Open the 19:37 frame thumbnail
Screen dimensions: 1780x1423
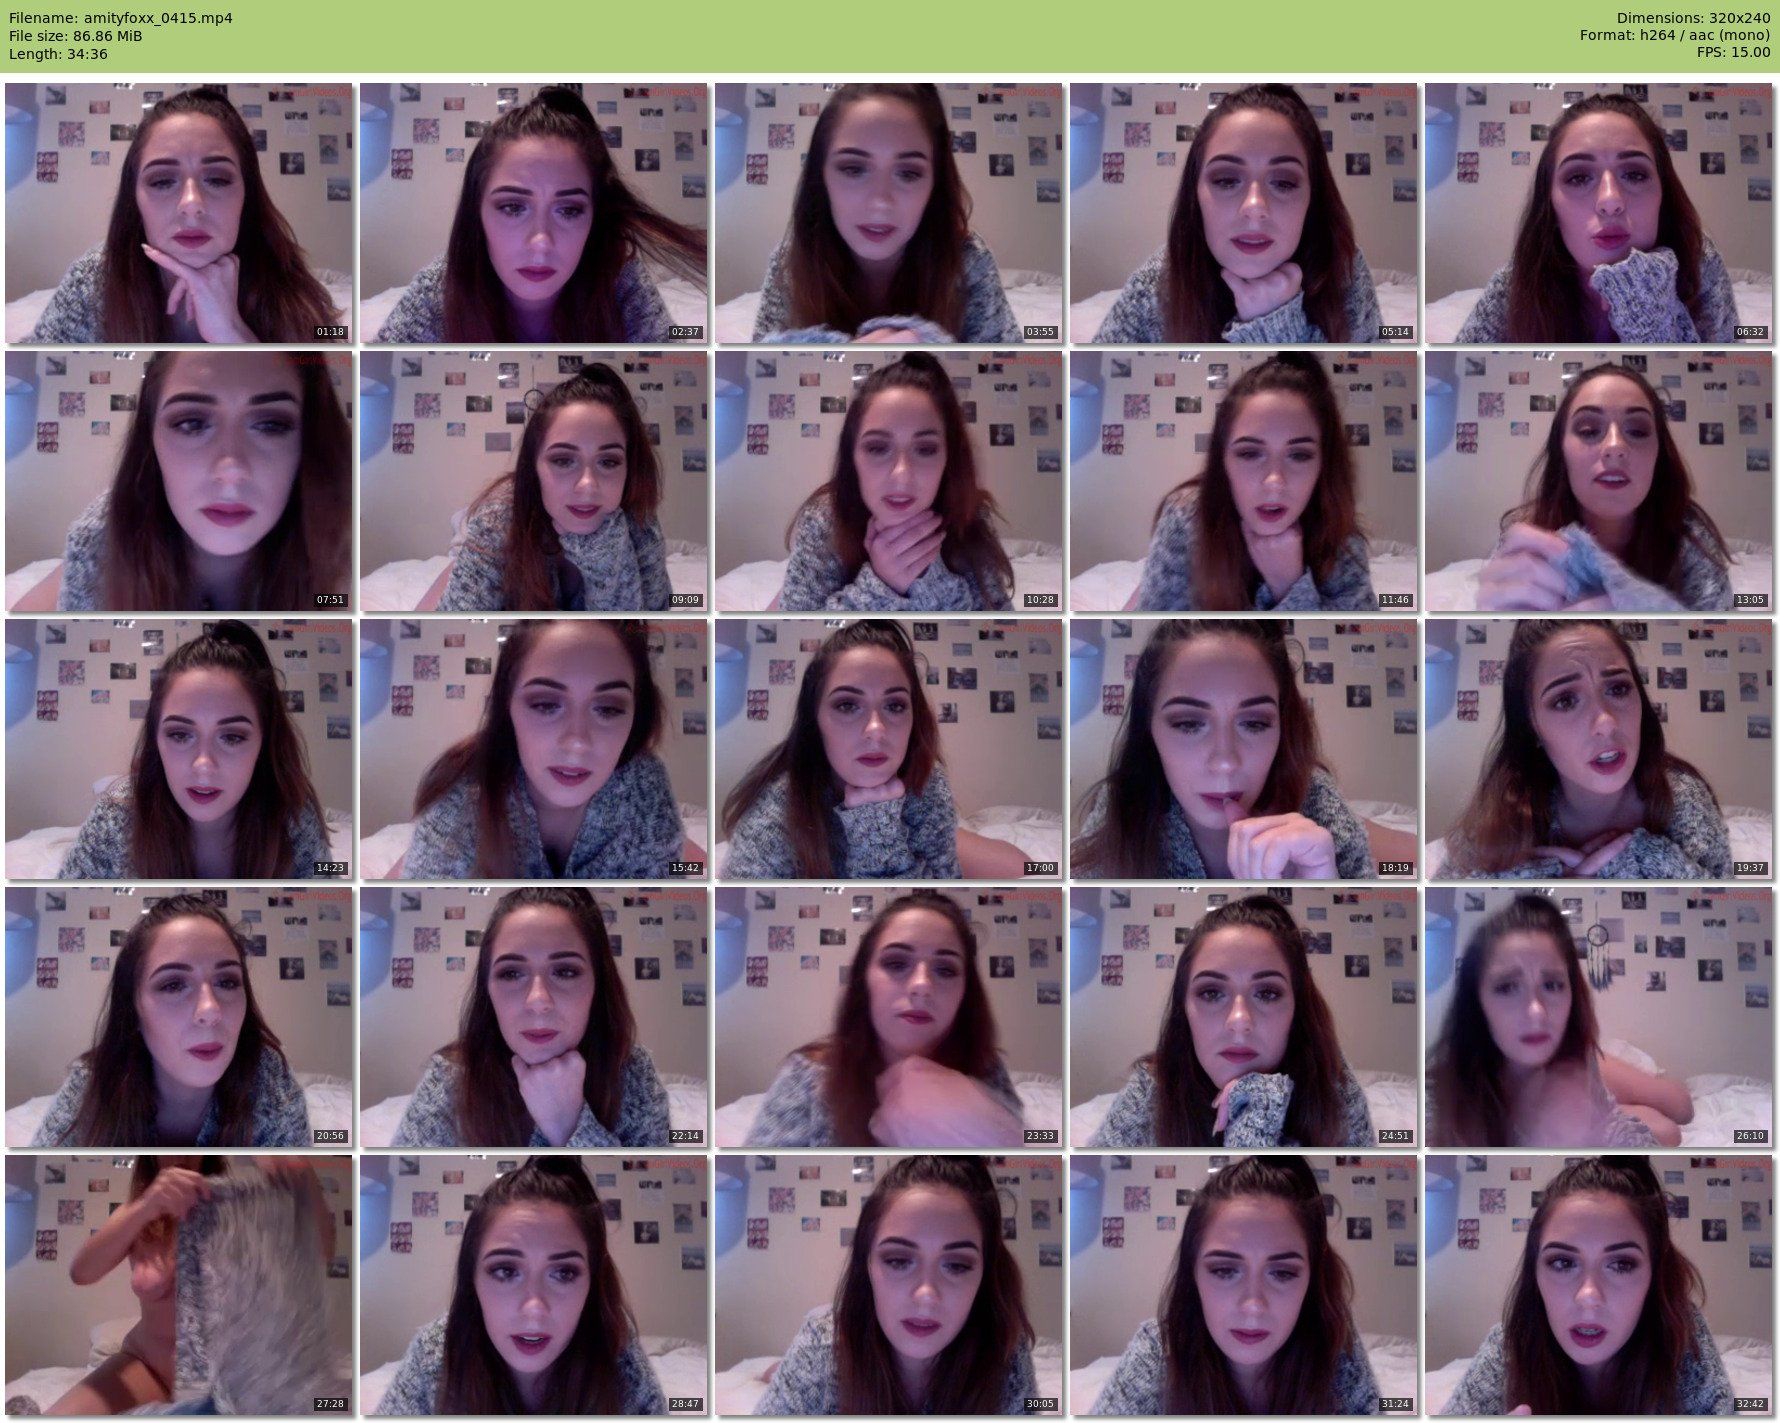point(1598,749)
